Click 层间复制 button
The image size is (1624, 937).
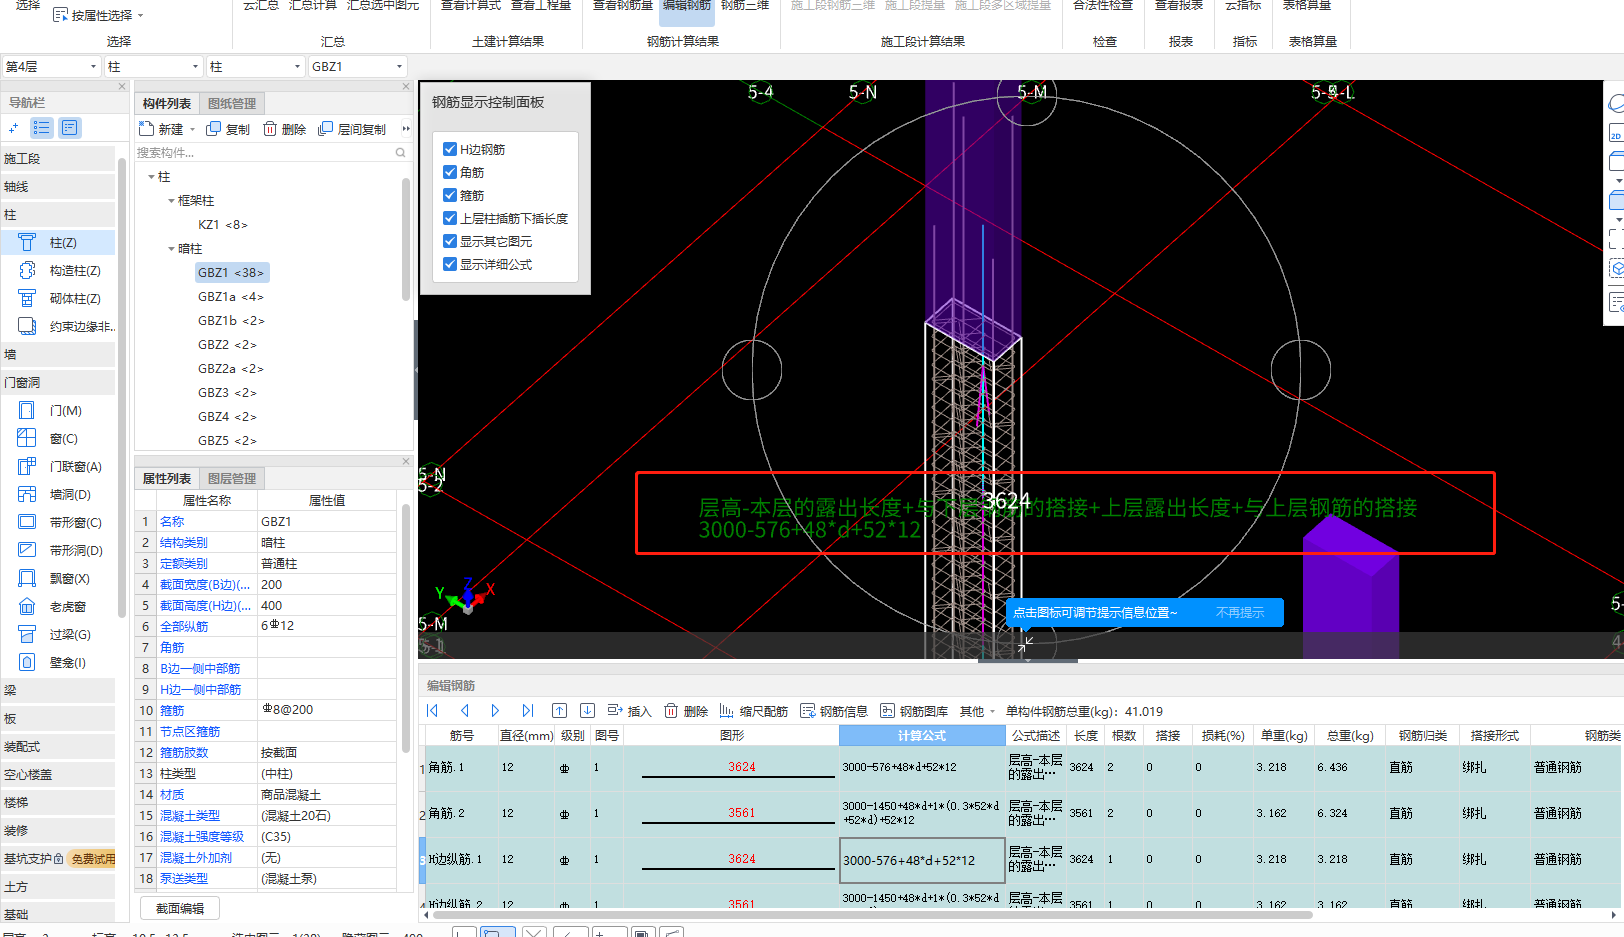coord(352,129)
